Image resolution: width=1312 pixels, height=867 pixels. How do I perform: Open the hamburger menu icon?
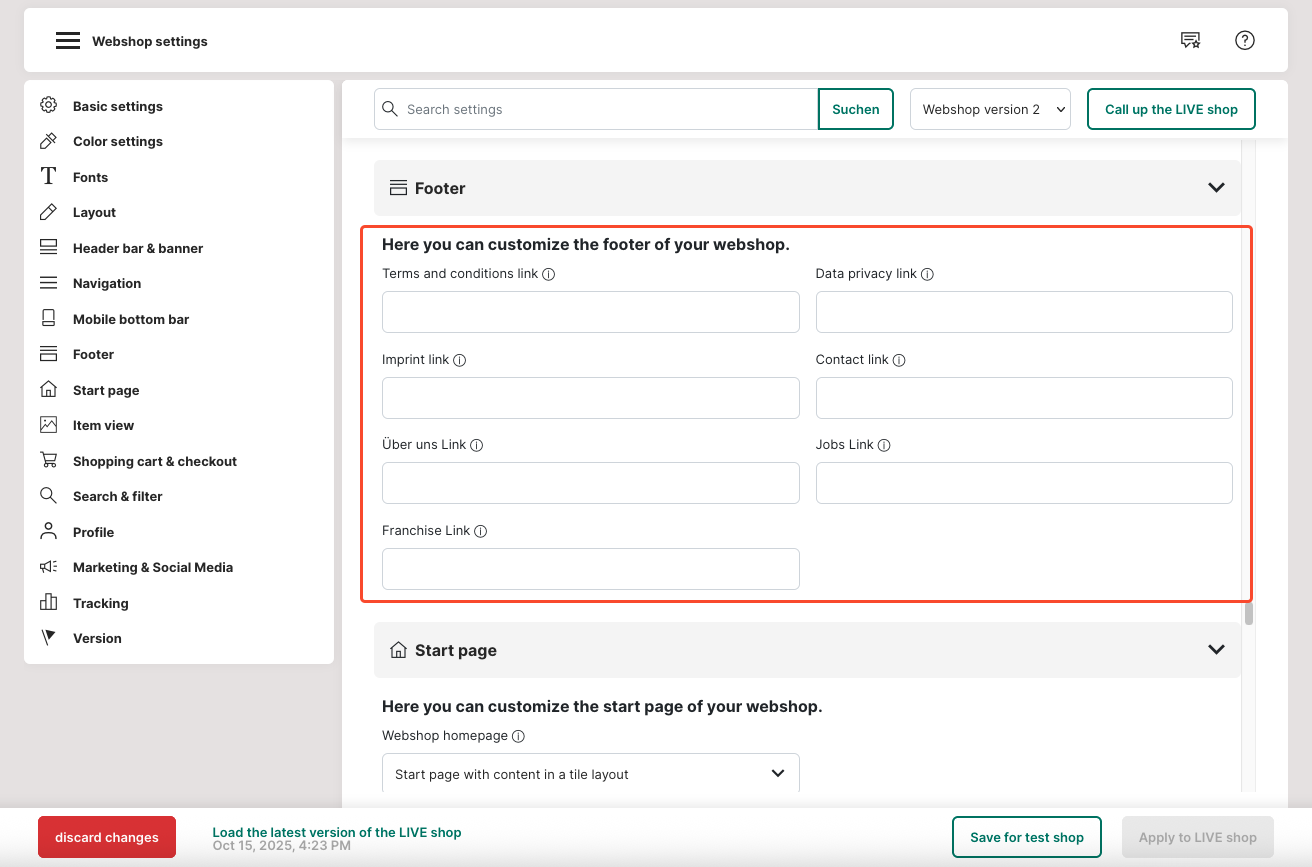(x=67, y=41)
